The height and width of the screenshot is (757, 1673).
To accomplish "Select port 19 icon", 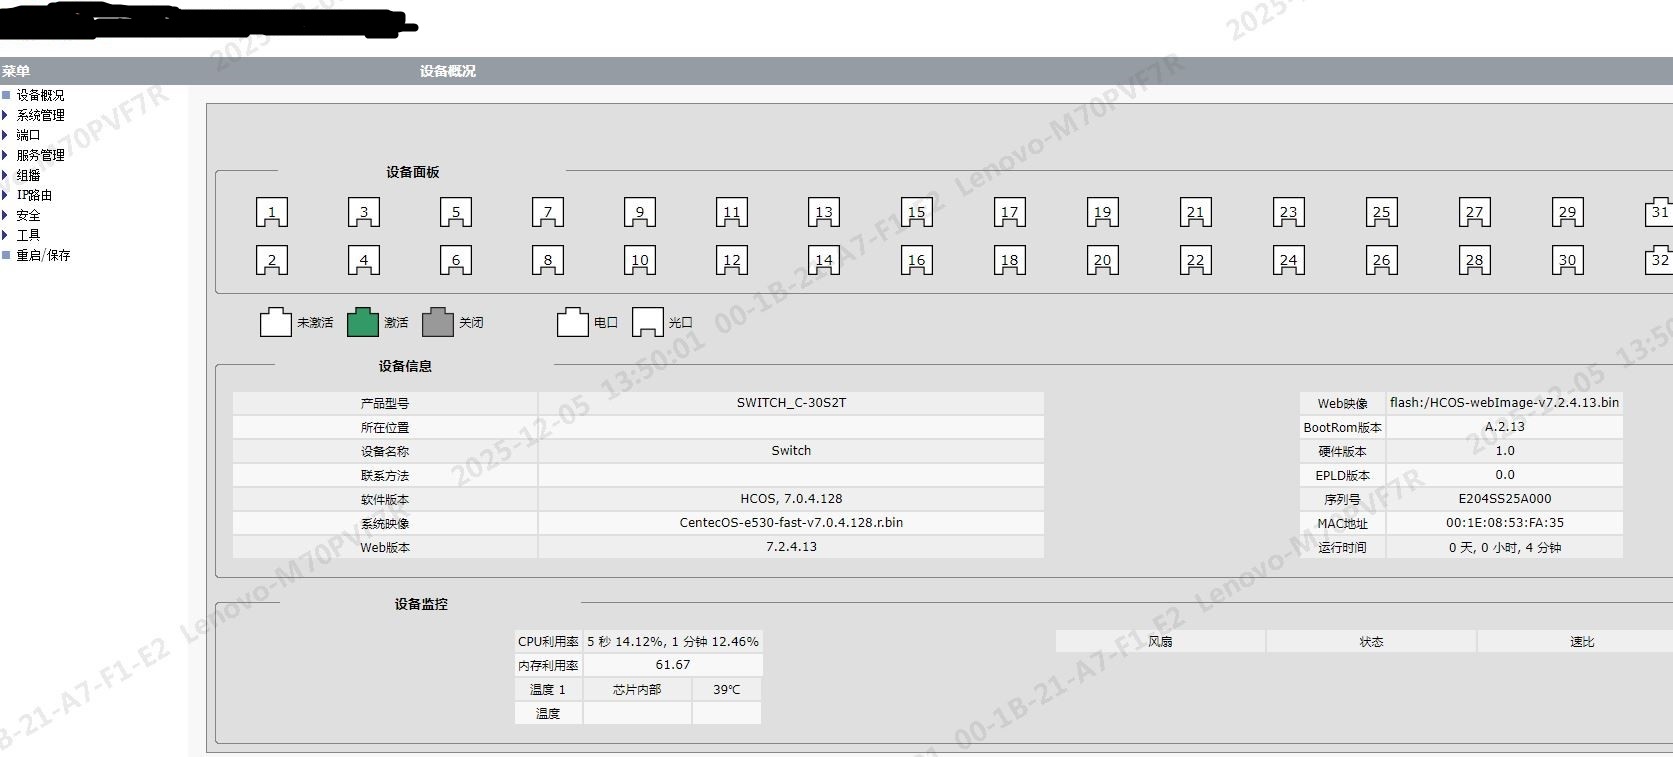I will pos(1103,212).
